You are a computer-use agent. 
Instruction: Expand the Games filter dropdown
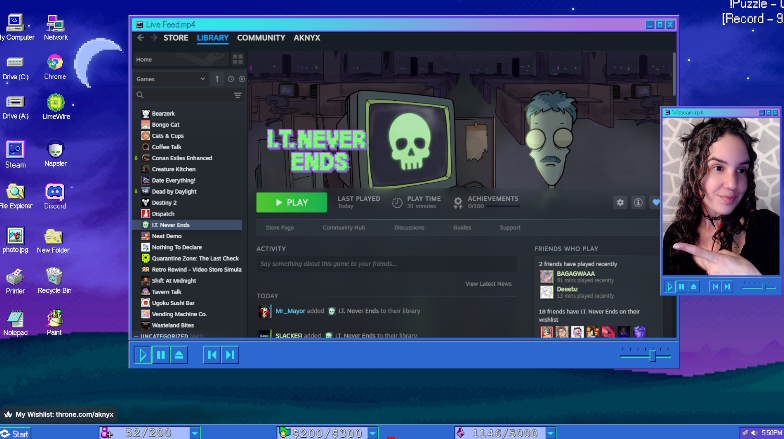pos(170,79)
